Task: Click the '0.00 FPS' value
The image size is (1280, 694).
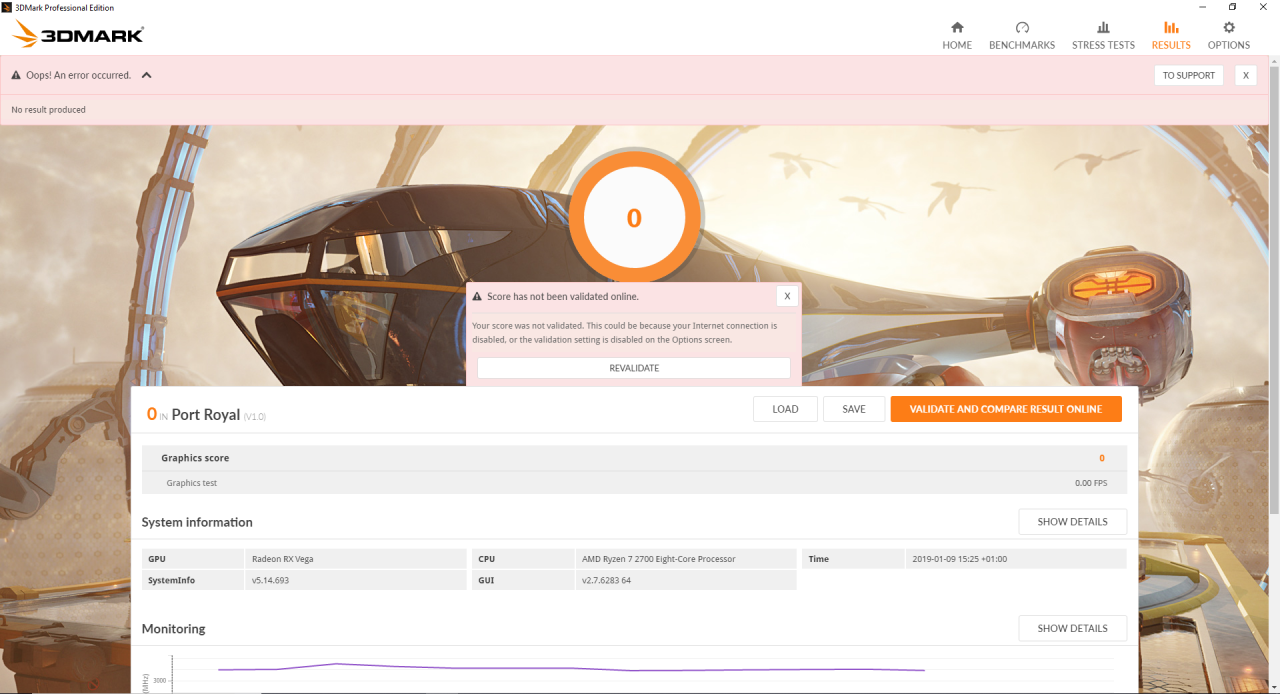Action: click(x=1091, y=483)
